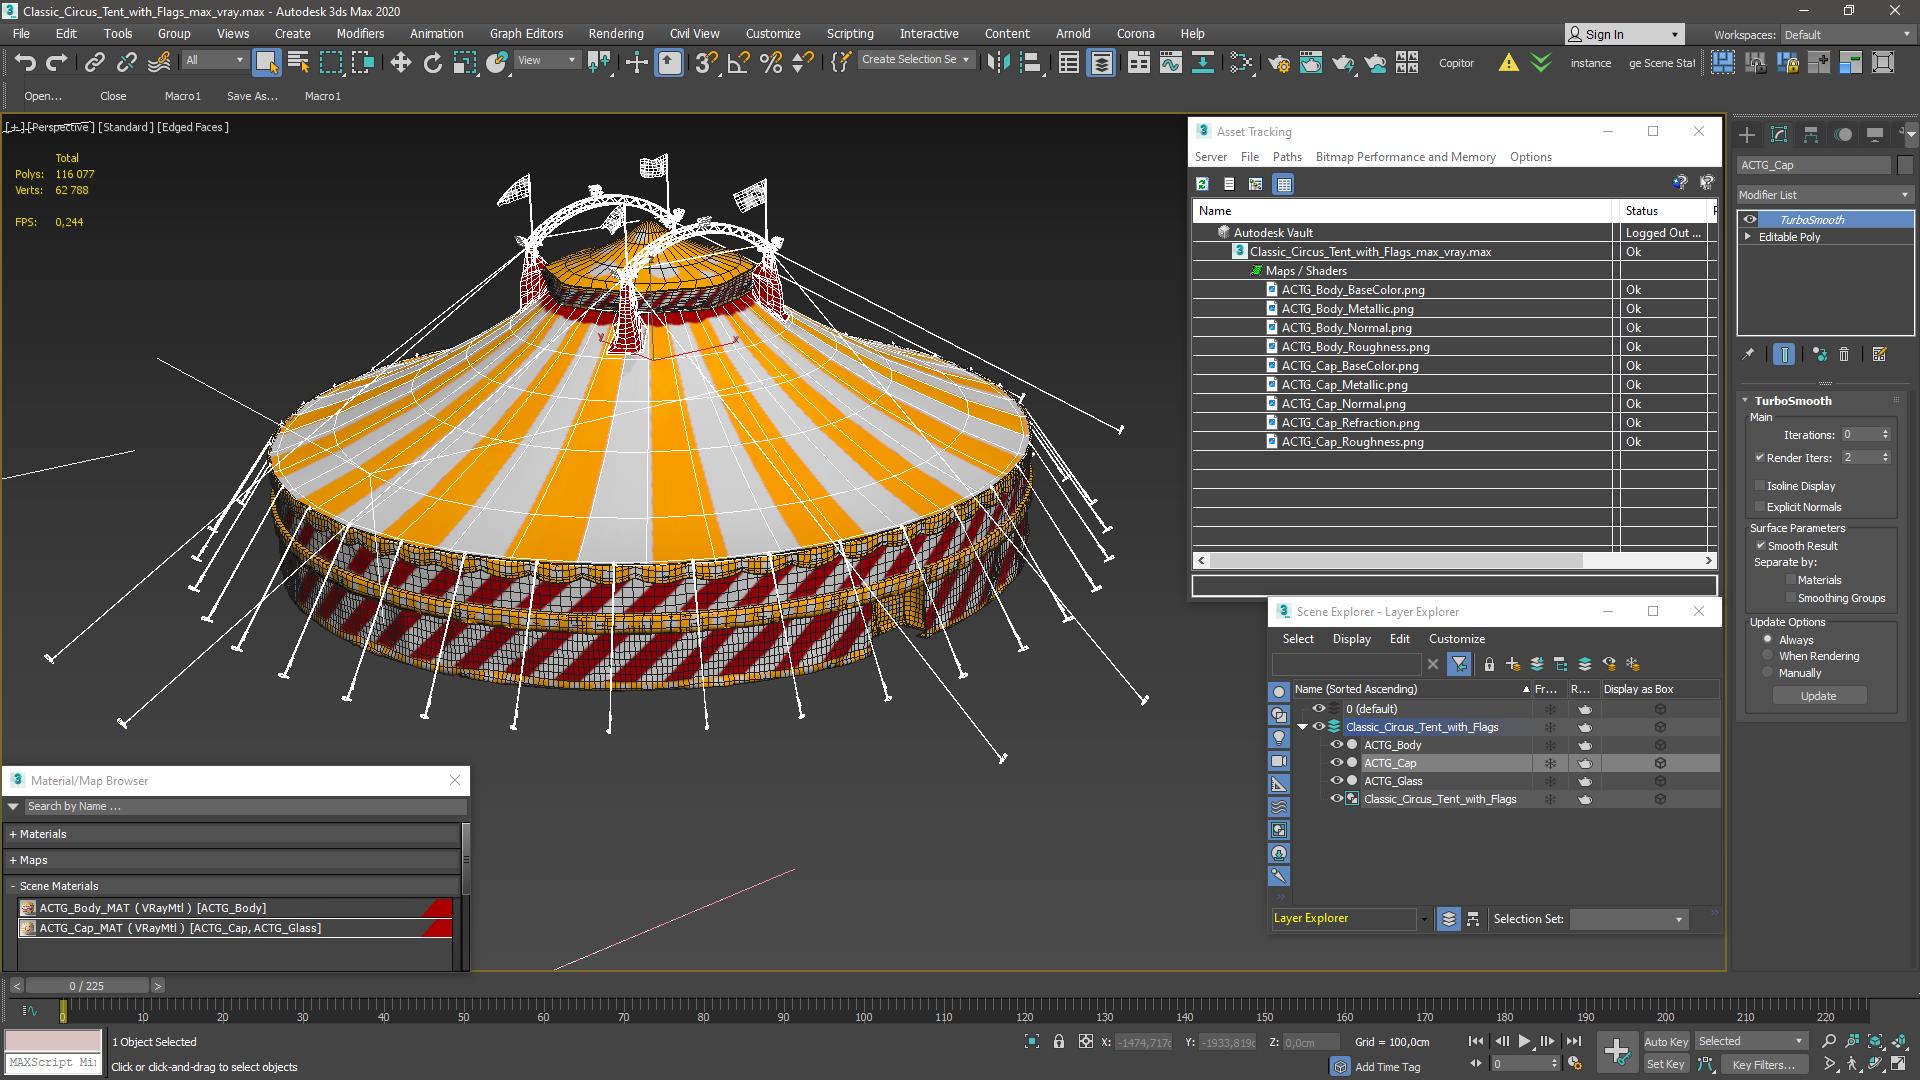Click Remove modifier trash icon
Viewport: 1920px width, 1080px height.
[1844, 354]
